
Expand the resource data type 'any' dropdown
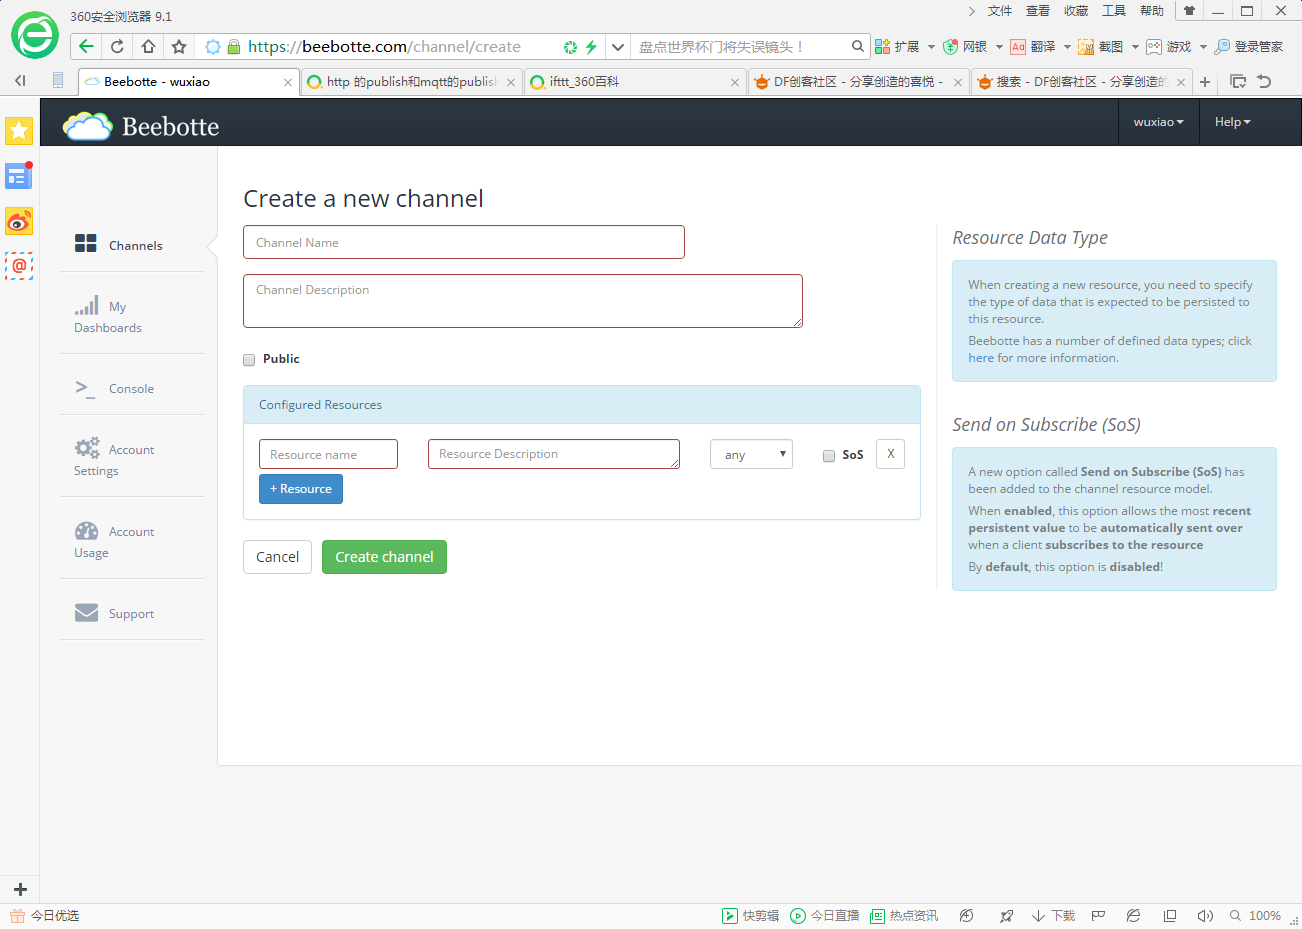point(751,455)
